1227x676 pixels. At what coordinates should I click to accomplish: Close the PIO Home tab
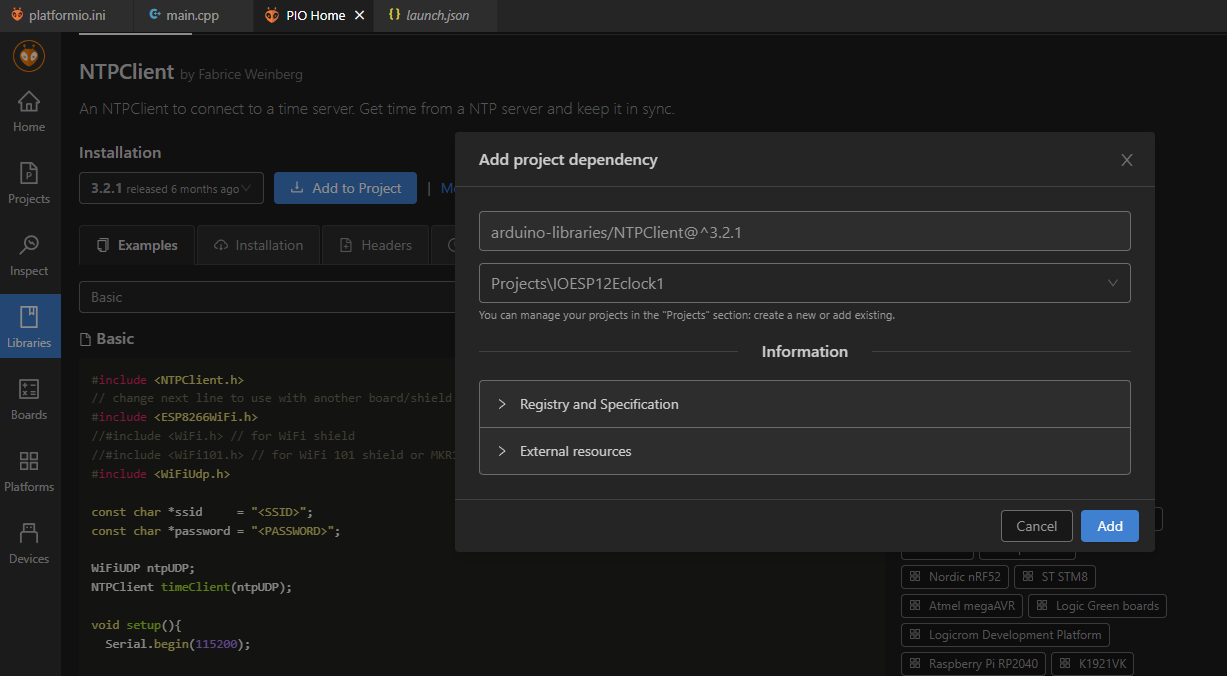click(x=360, y=15)
